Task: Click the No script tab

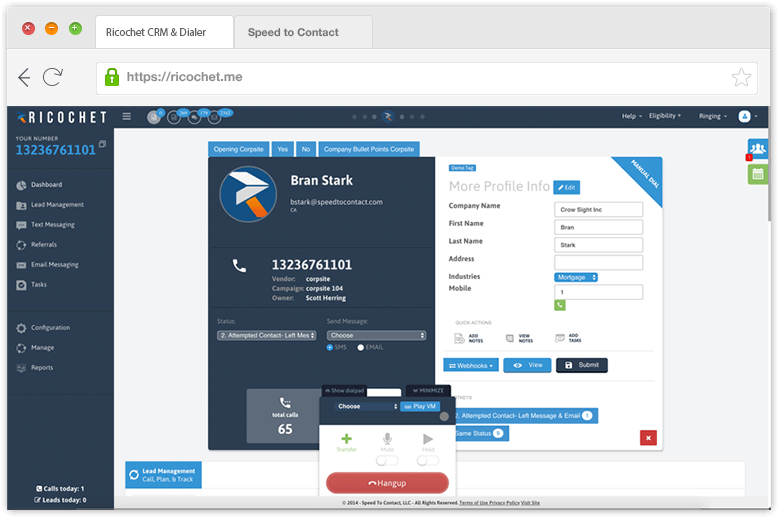Action: click(x=306, y=149)
